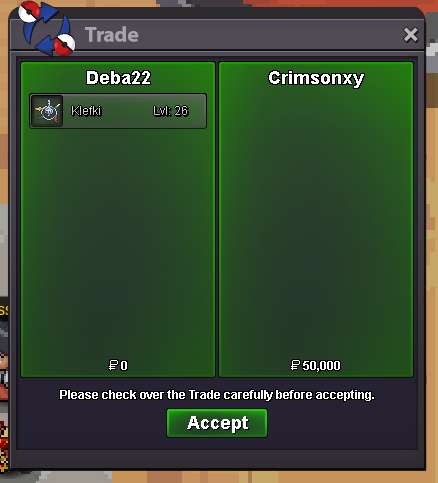The image size is (438, 483).
Task: Close the Trade window with the X
Action: coord(410,35)
